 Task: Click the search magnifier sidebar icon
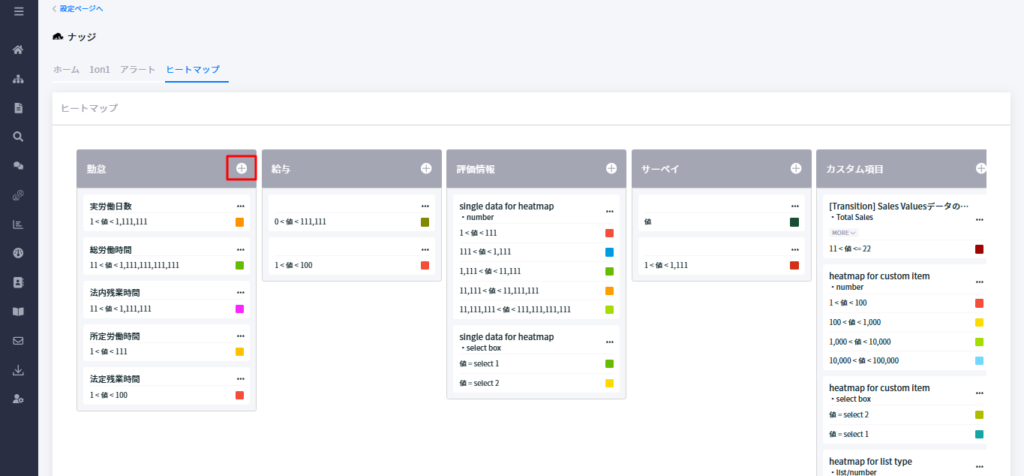[x=18, y=136]
